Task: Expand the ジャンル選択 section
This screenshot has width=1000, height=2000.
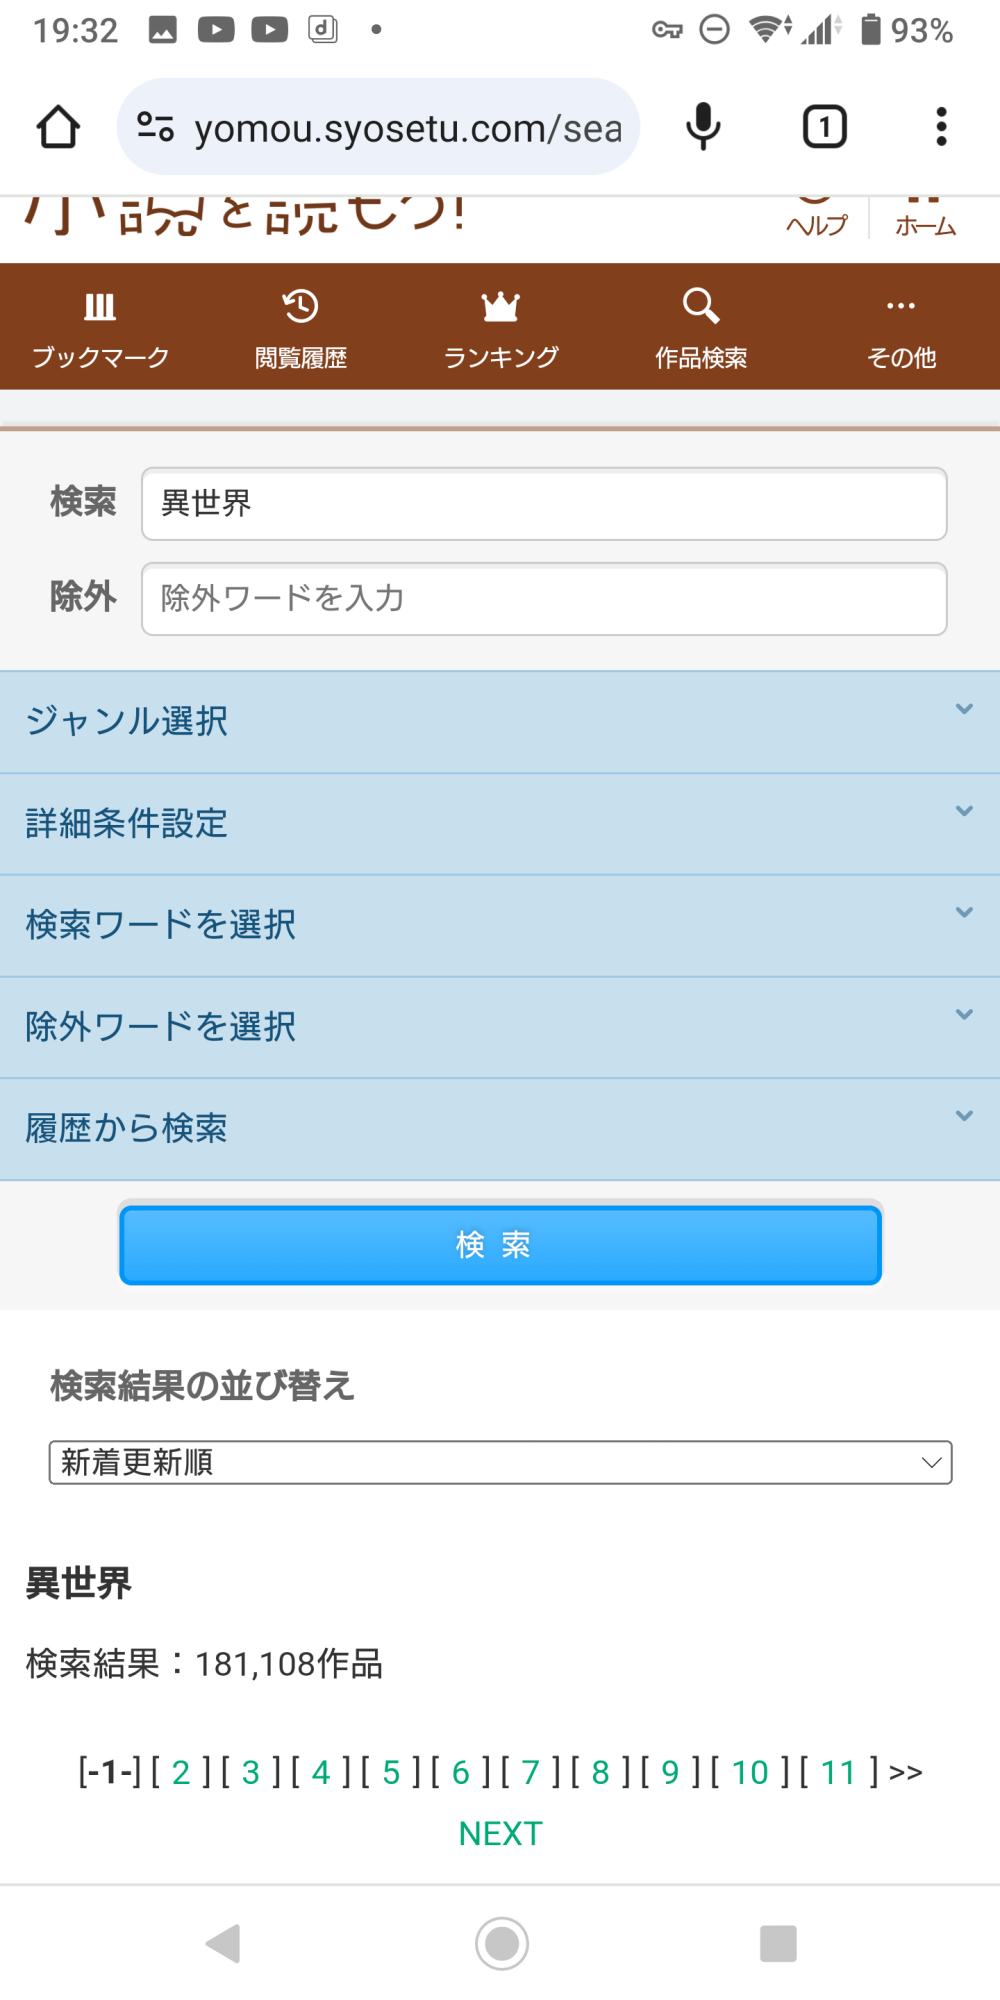Action: pos(500,721)
